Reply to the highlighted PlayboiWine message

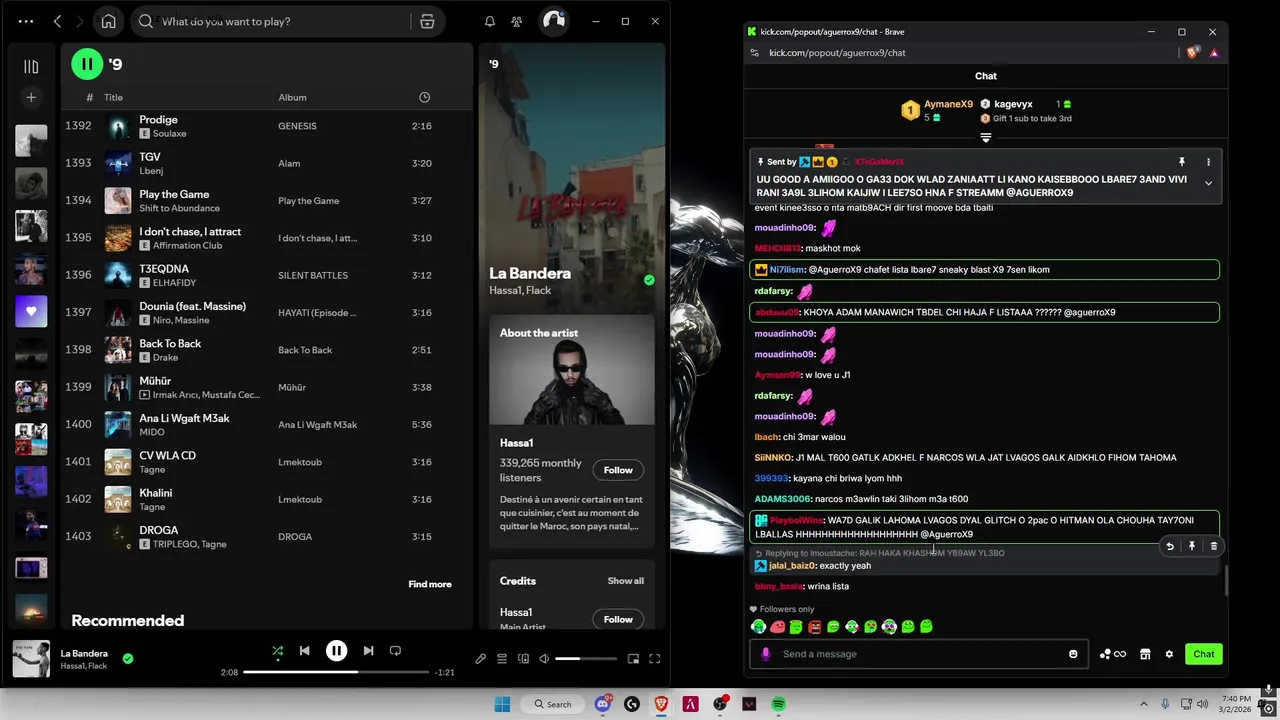pos(1170,546)
